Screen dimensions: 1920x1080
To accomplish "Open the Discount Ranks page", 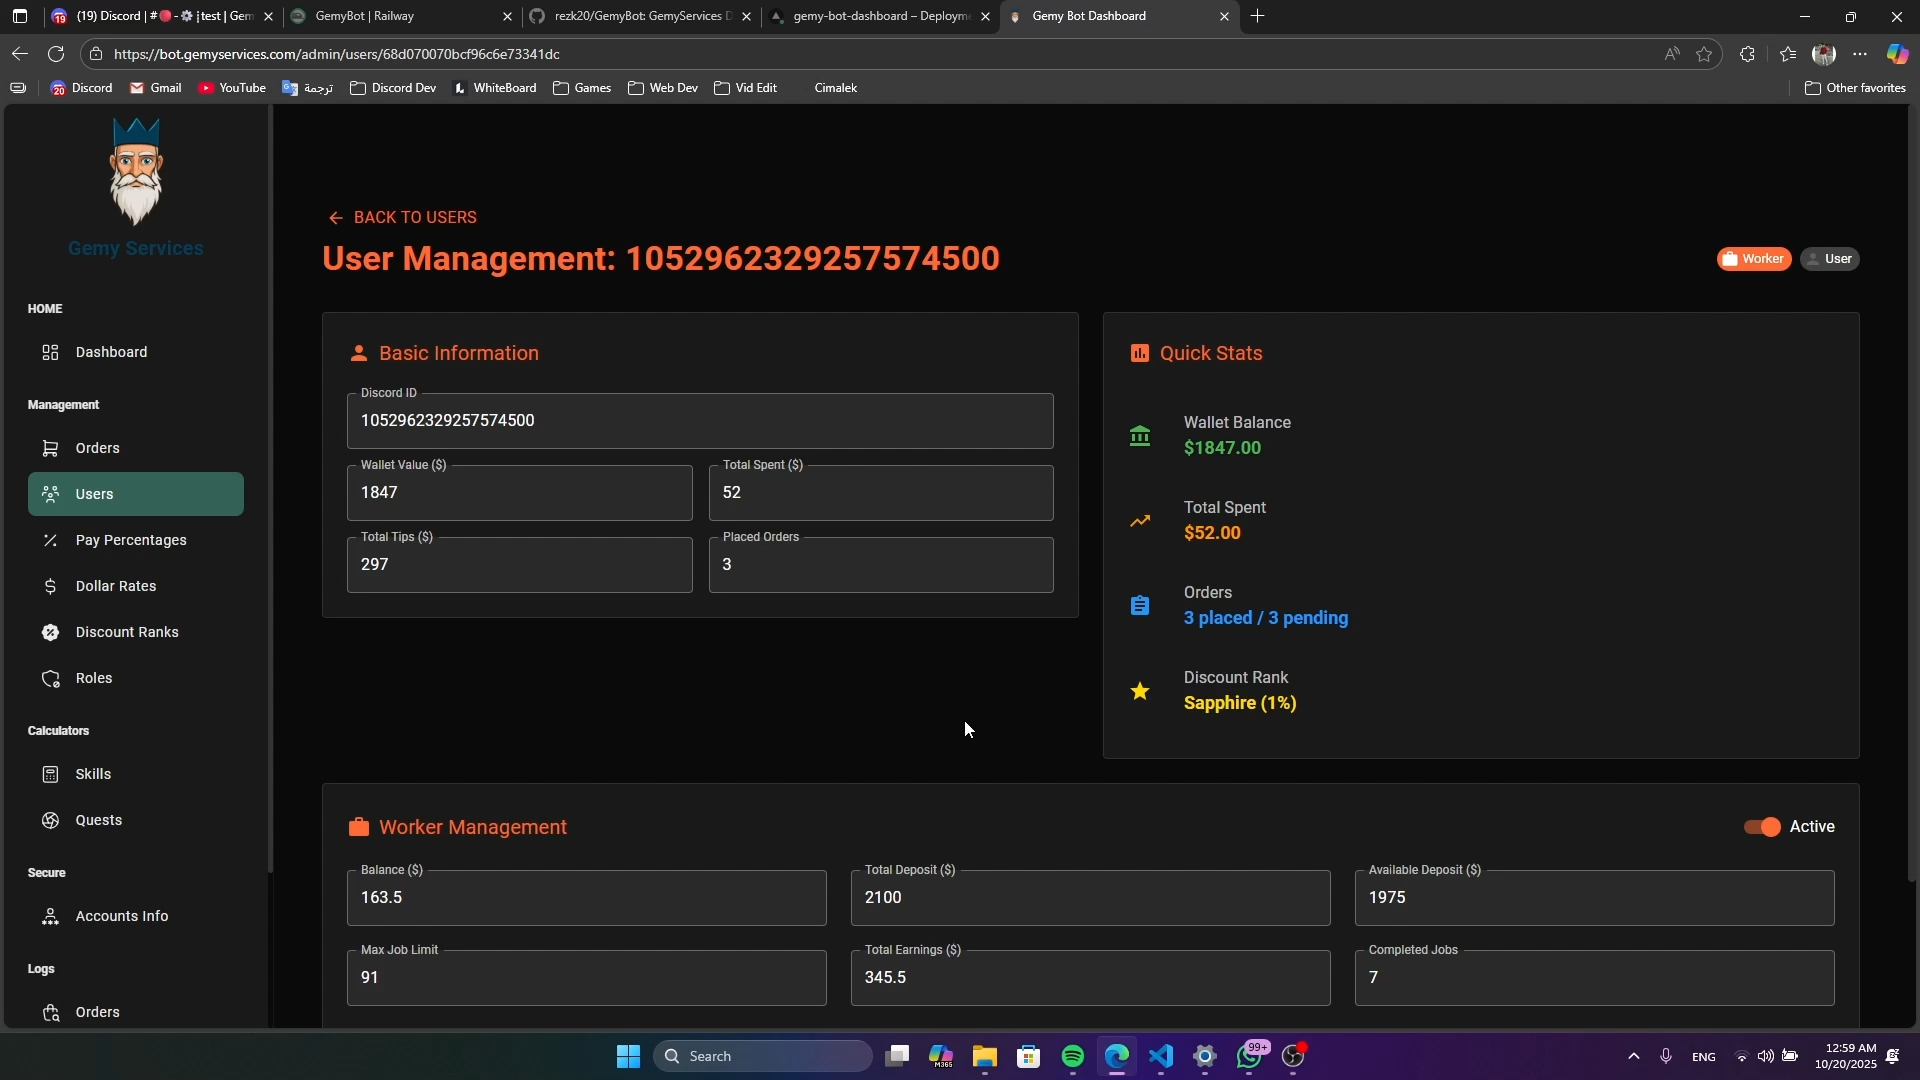I will [x=126, y=632].
